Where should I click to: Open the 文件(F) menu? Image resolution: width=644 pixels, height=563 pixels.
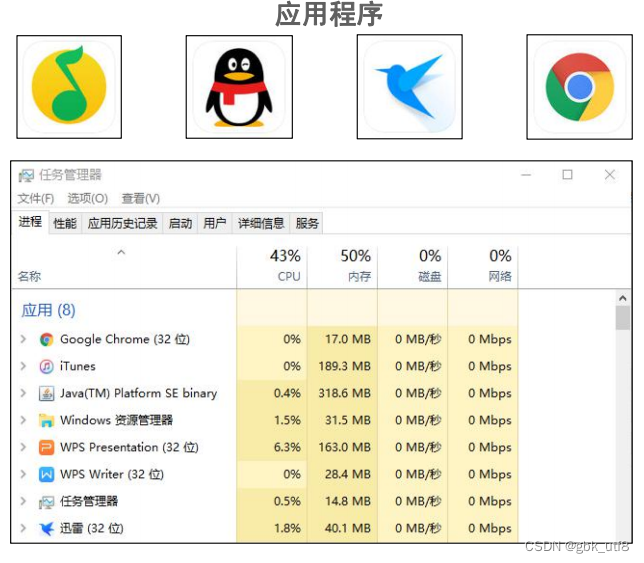pos(36,199)
